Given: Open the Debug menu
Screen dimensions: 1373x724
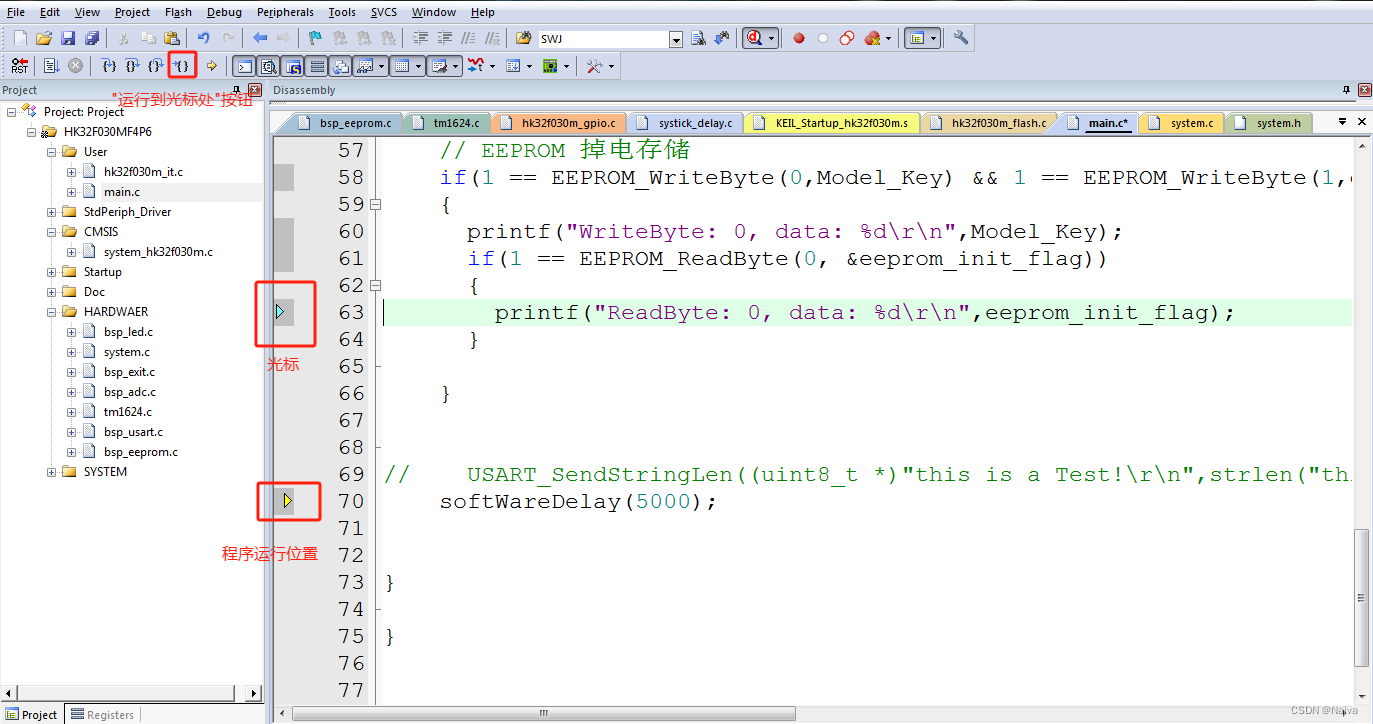Looking at the screenshot, I should tap(224, 12).
